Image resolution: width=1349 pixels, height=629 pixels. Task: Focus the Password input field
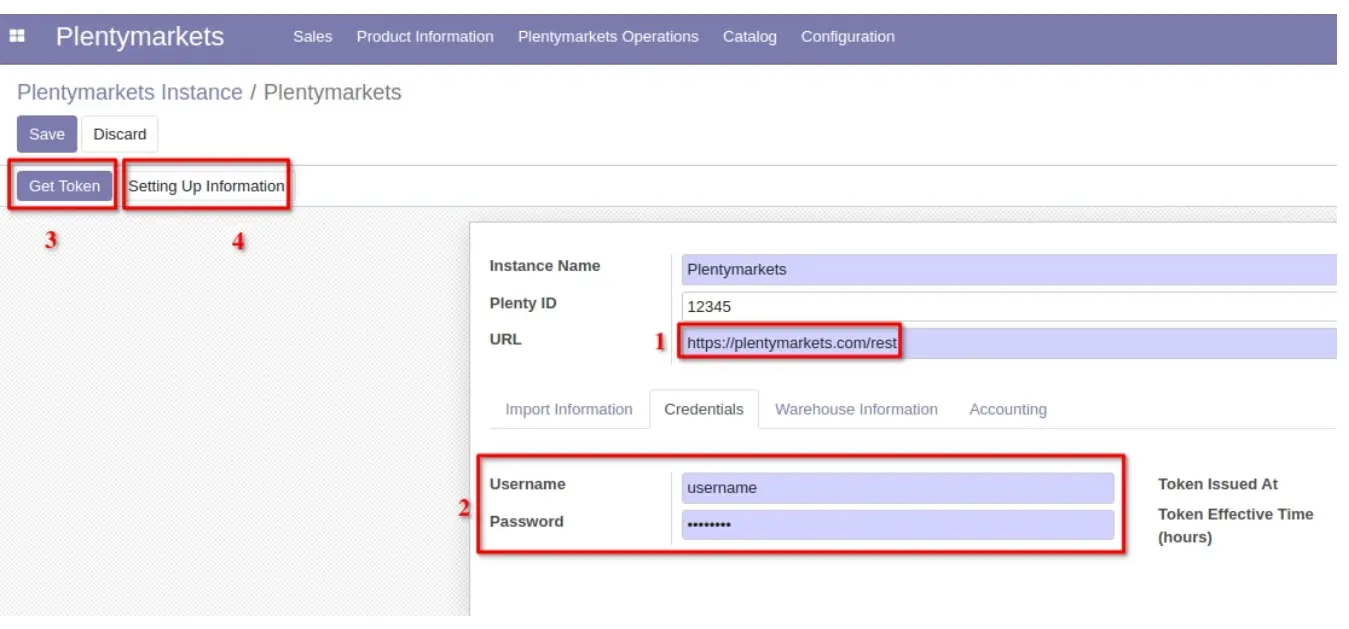pyautogui.click(x=897, y=525)
